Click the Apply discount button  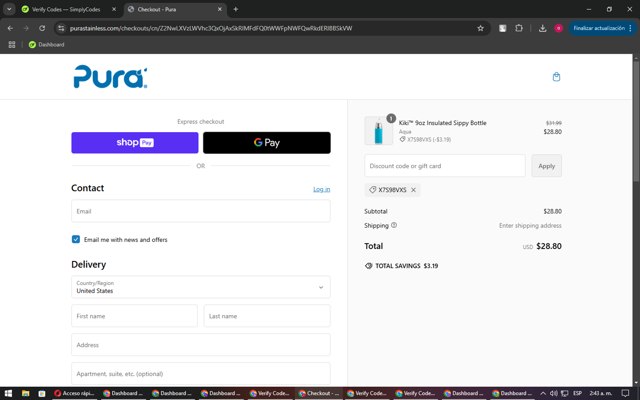[547, 166]
